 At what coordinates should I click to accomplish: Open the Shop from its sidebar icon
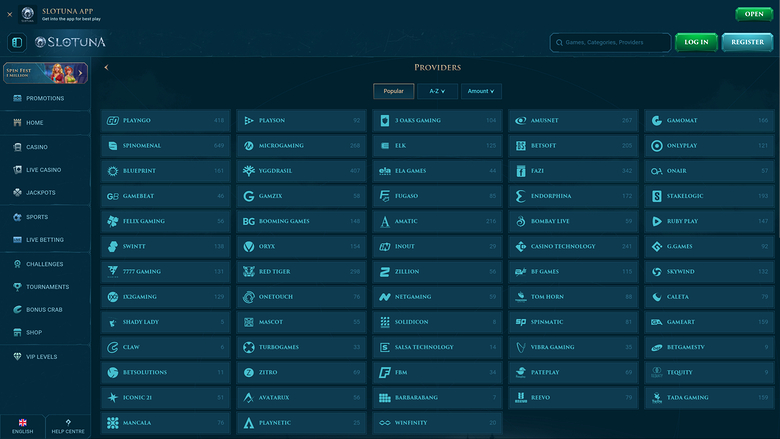point(17,333)
